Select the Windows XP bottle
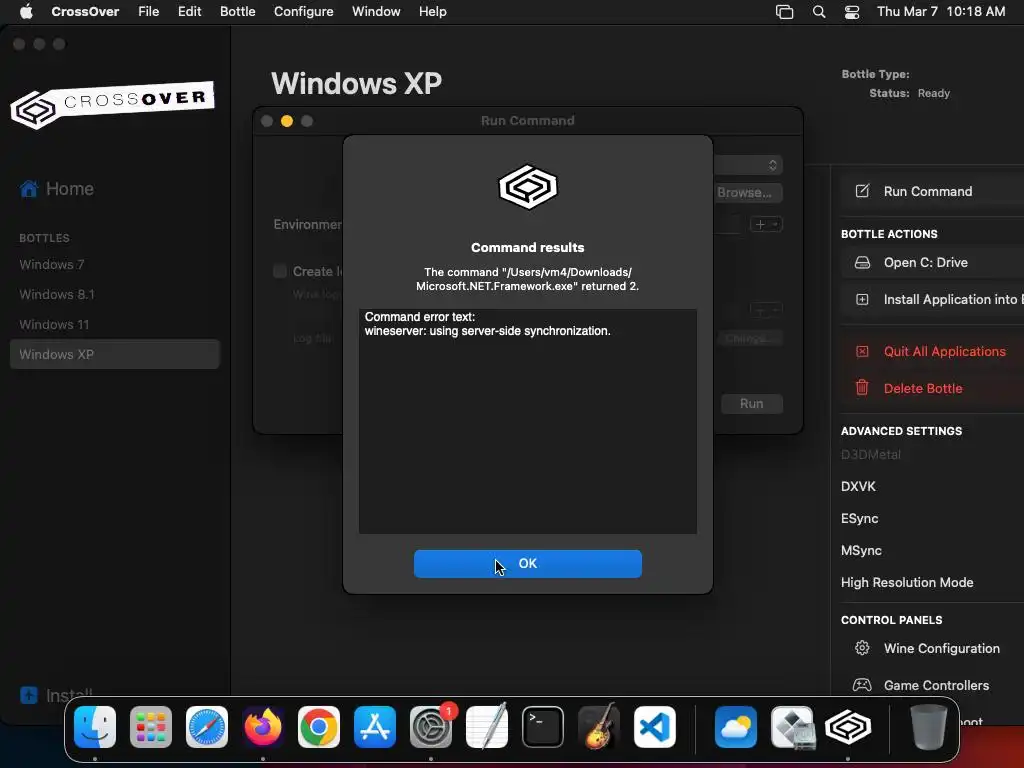The width and height of the screenshot is (1024, 768). (x=115, y=354)
